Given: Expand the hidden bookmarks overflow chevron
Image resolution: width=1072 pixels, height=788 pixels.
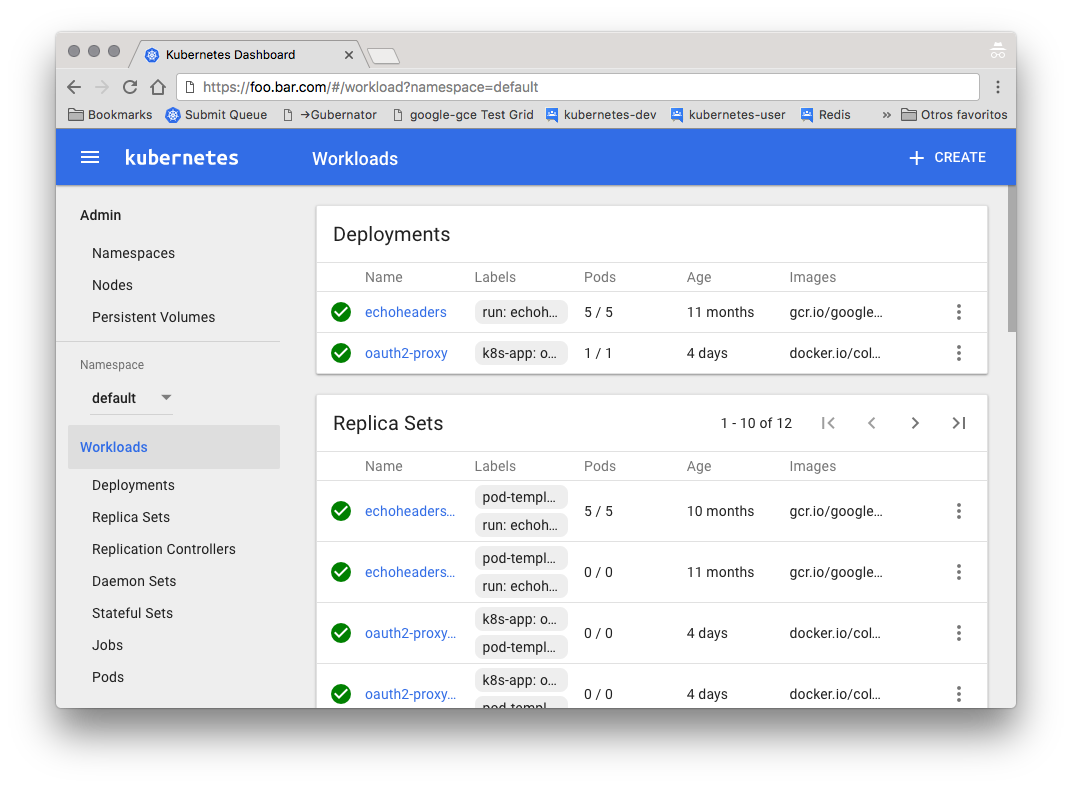Looking at the screenshot, I should pos(886,114).
